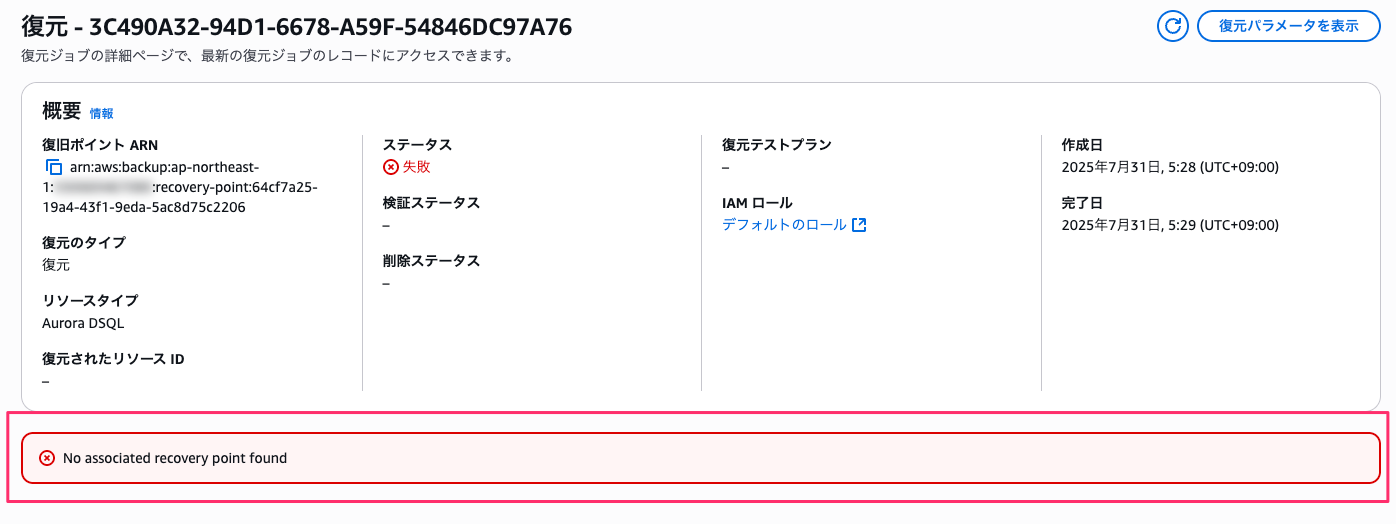Click the red failed status icon
Image resolution: width=1396 pixels, height=524 pixels.
click(391, 167)
